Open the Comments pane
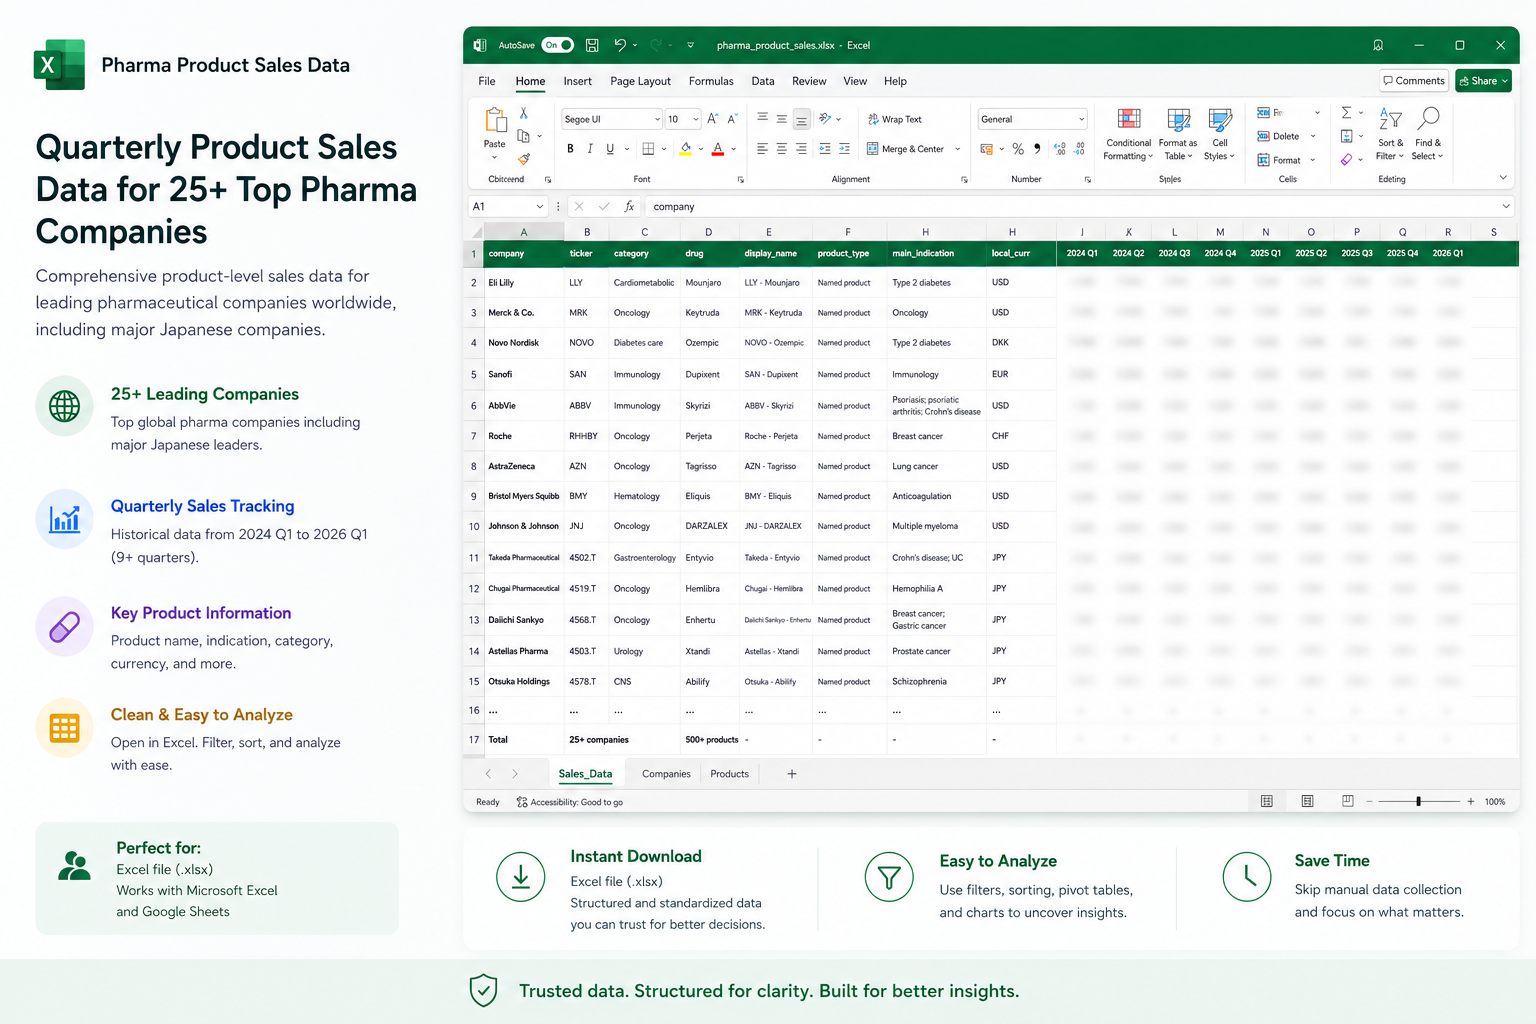The width and height of the screenshot is (1536, 1024). (x=1413, y=81)
